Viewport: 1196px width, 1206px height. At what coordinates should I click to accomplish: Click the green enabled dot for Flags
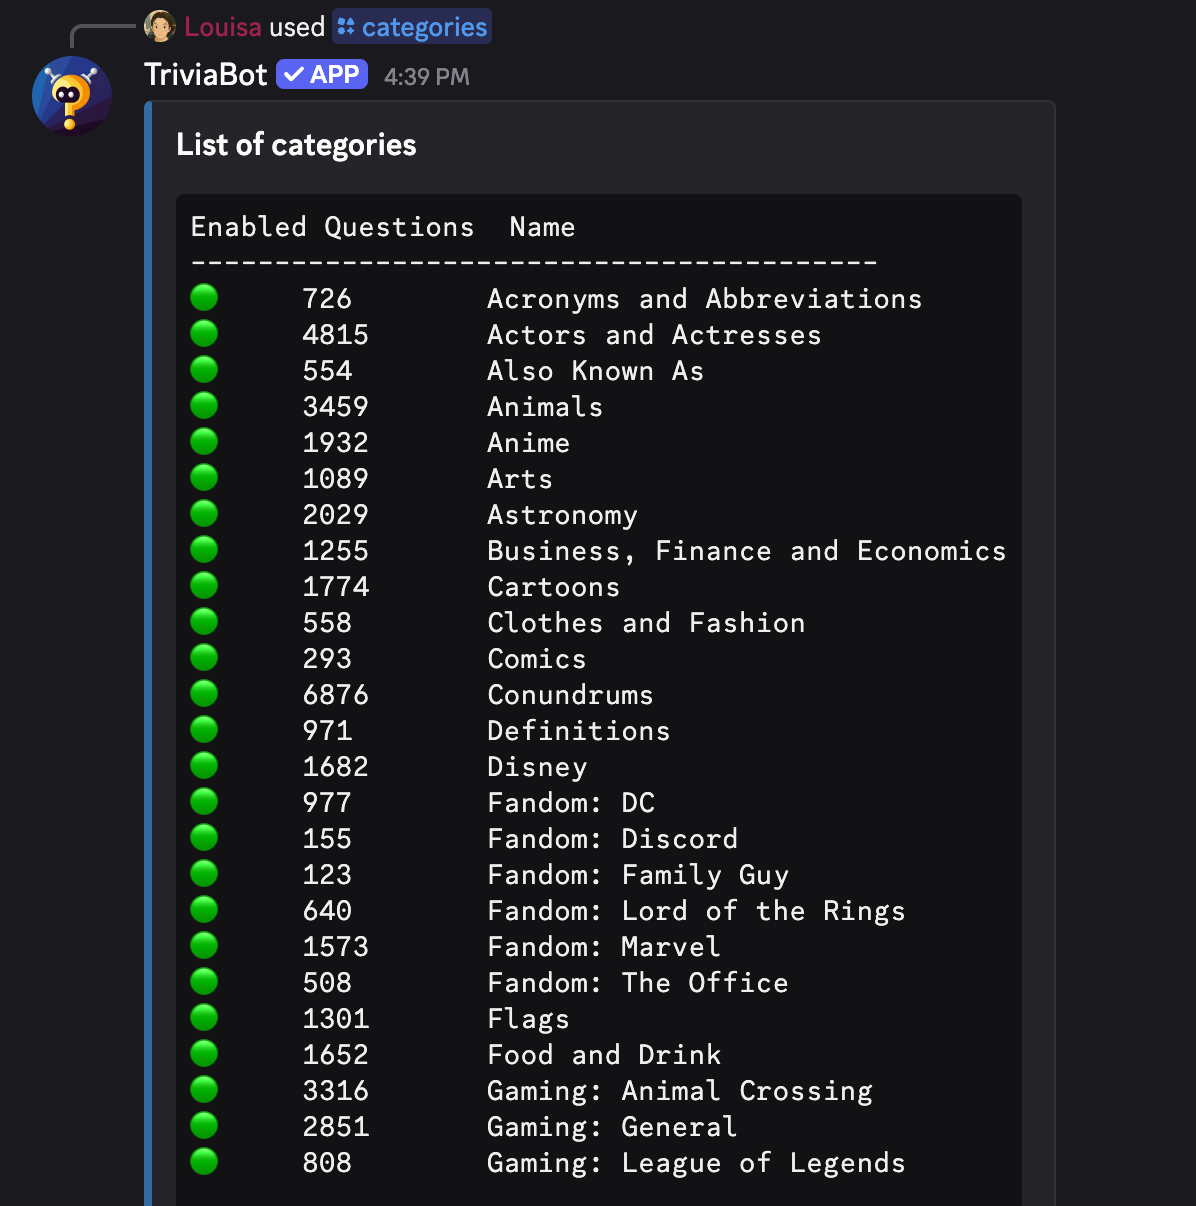204,1018
